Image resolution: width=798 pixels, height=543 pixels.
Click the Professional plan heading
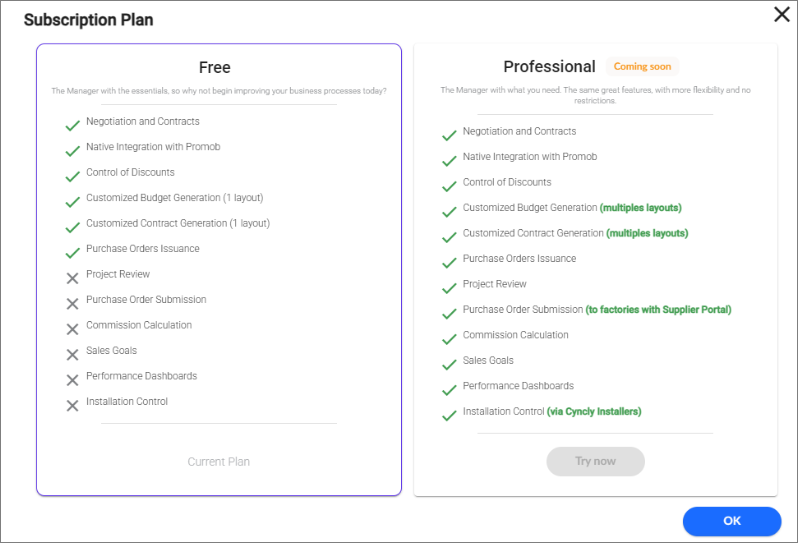point(549,67)
